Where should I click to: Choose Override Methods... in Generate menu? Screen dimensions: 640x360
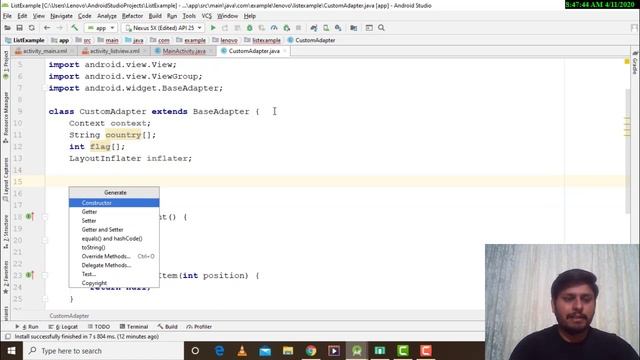pyautogui.click(x=114, y=256)
